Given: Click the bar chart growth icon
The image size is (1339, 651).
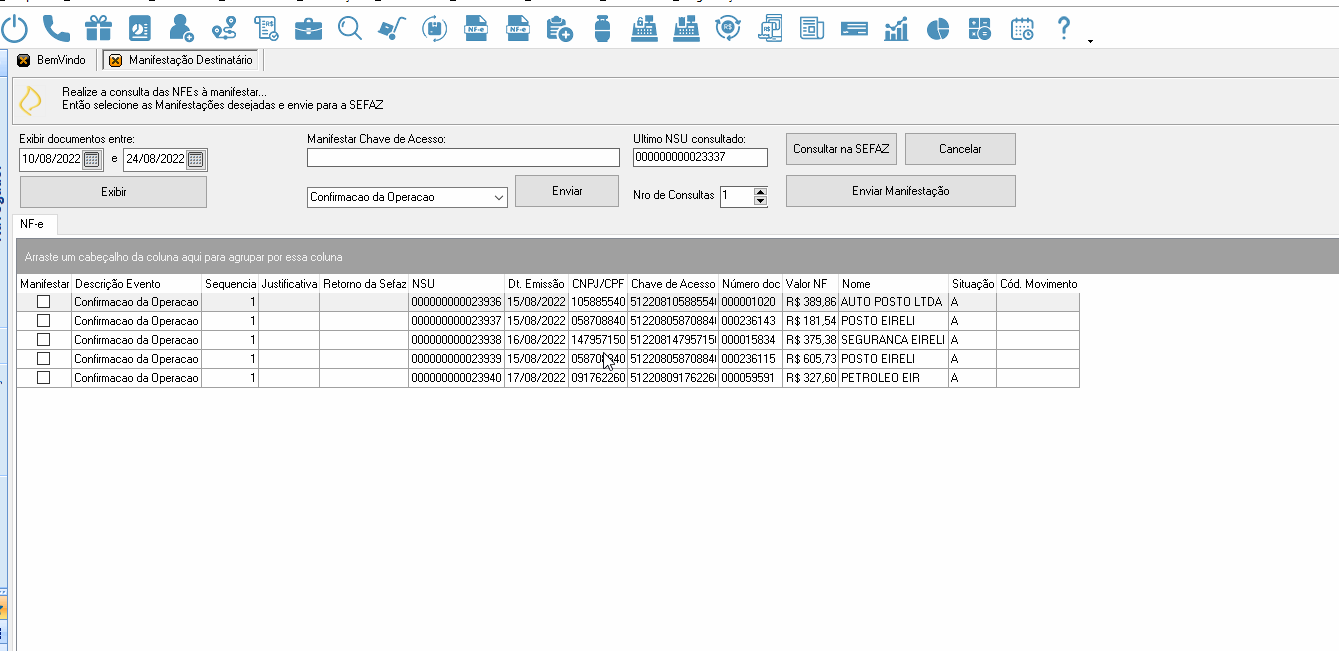Looking at the screenshot, I should pos(895,29).
